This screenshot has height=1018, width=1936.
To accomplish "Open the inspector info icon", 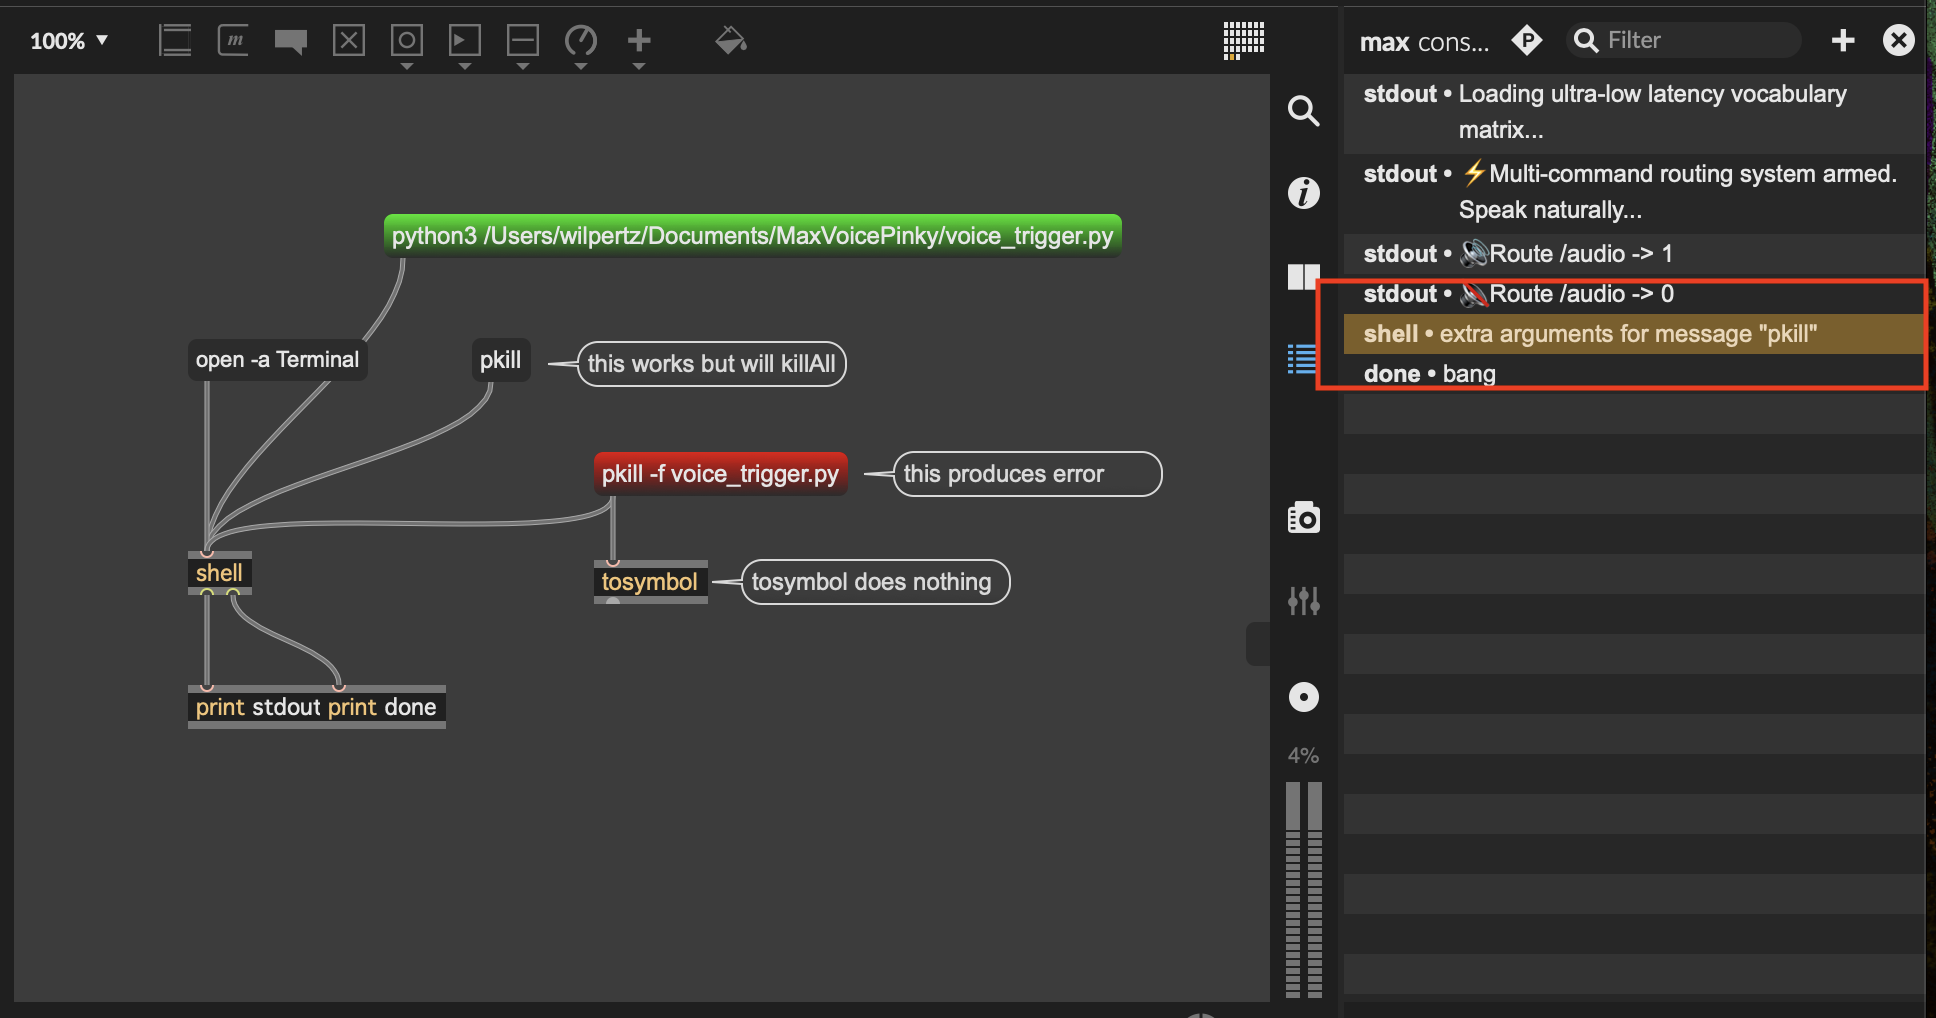I will coord(1303,192).
